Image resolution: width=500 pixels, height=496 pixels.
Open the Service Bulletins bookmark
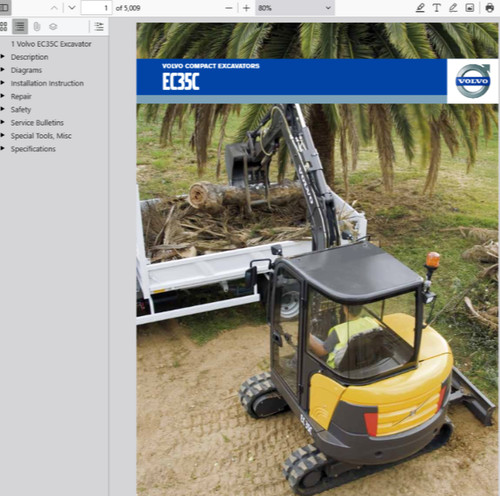pyautogui.click(x=37, y=123)
